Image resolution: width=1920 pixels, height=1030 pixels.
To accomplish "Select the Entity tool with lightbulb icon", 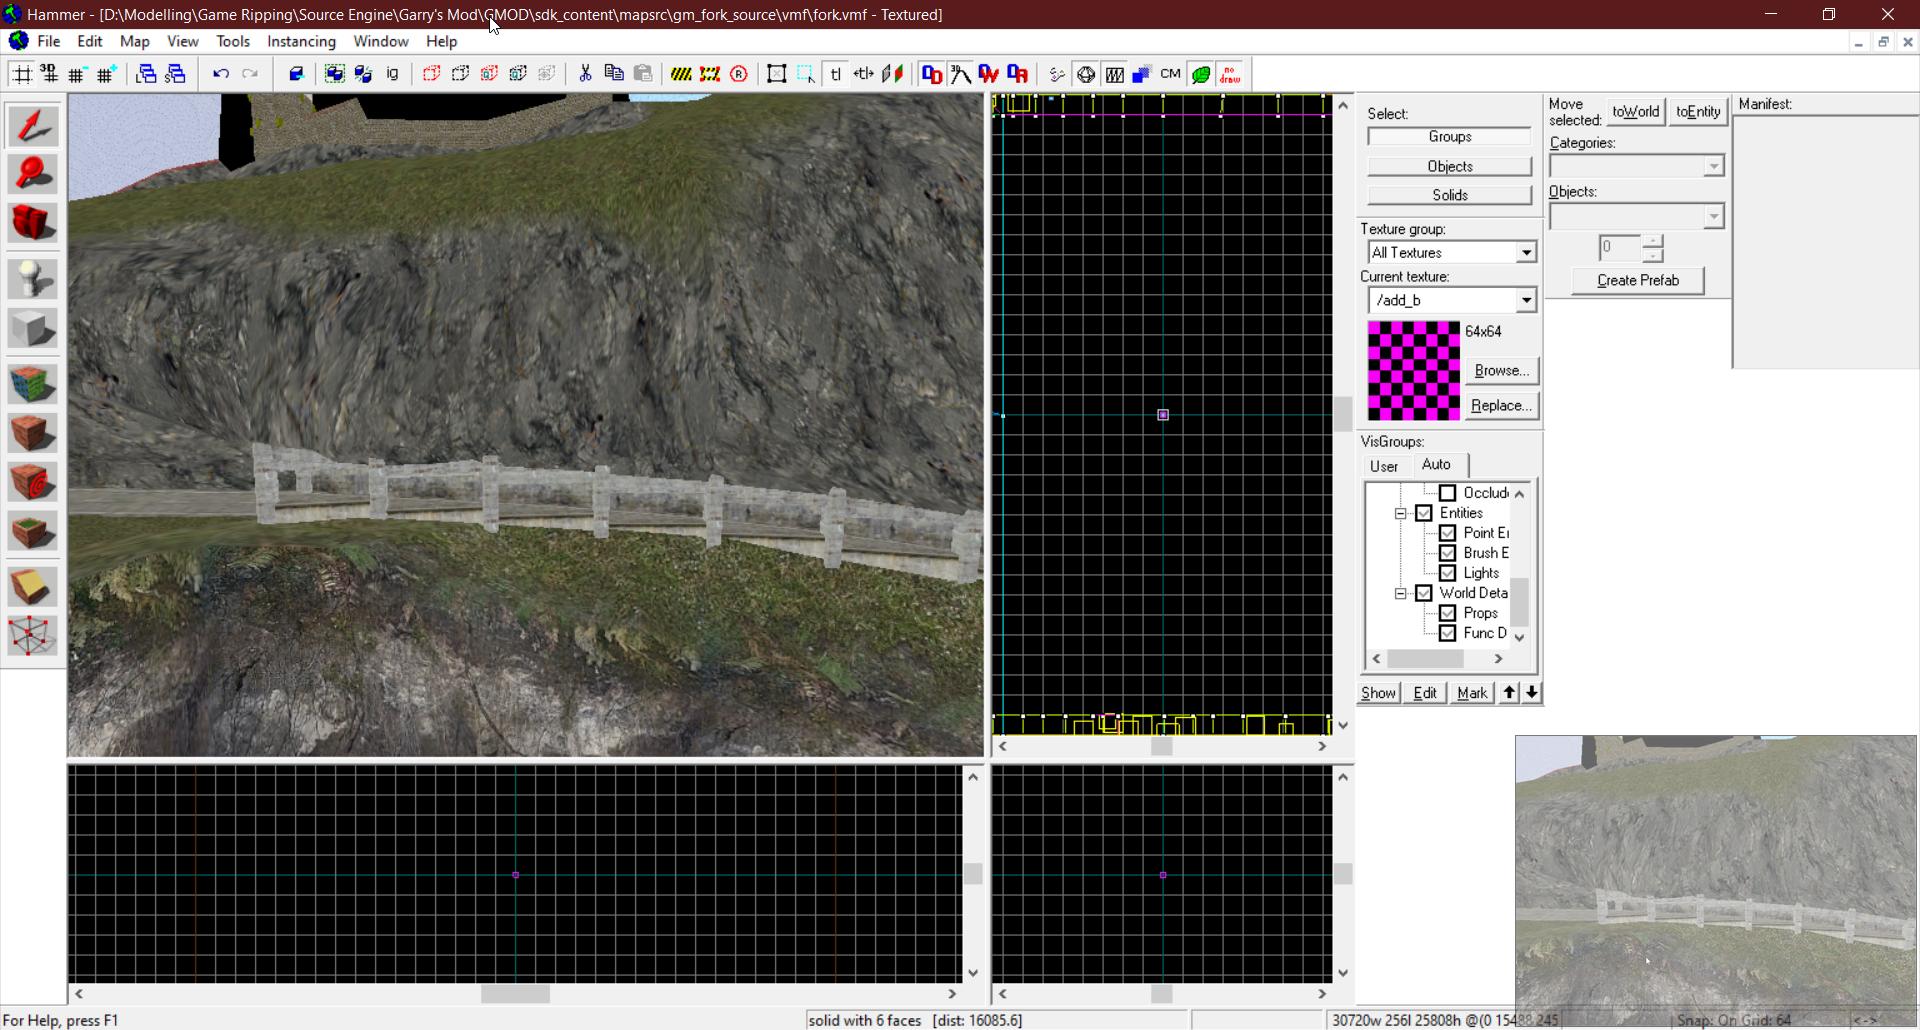I will (33, 279).
